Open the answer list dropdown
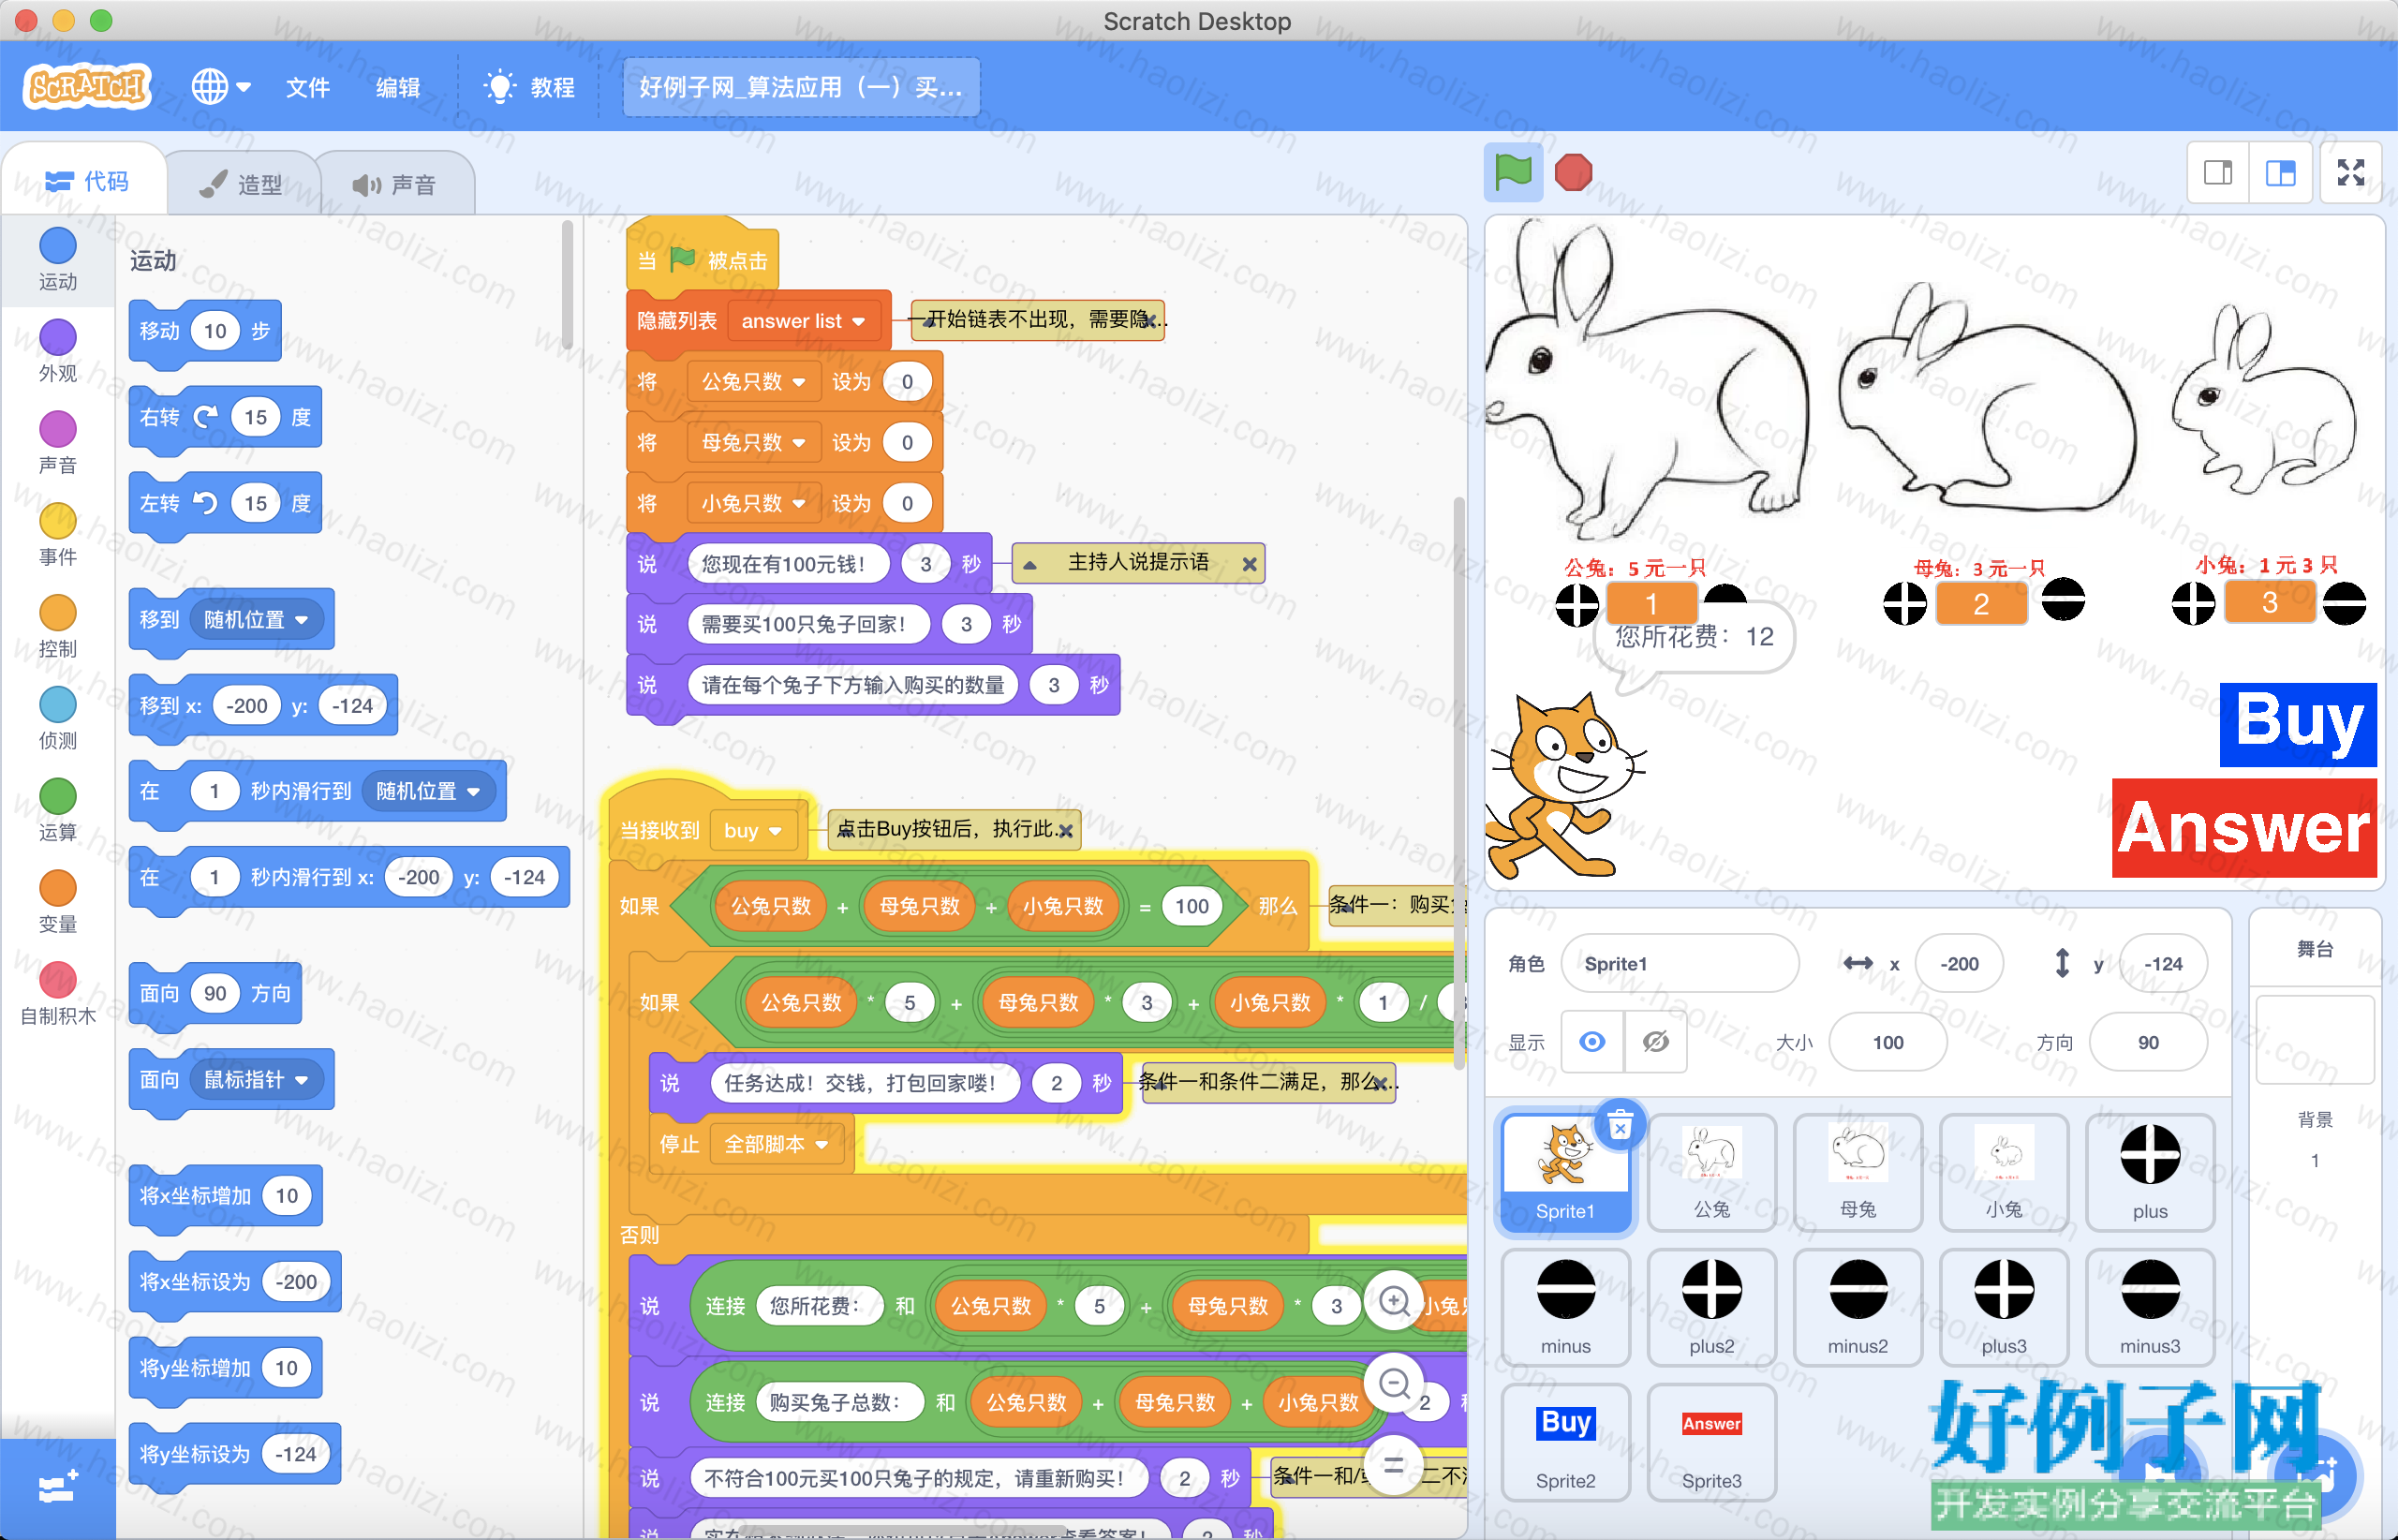2398x1540 pixels. click(803, 321)
